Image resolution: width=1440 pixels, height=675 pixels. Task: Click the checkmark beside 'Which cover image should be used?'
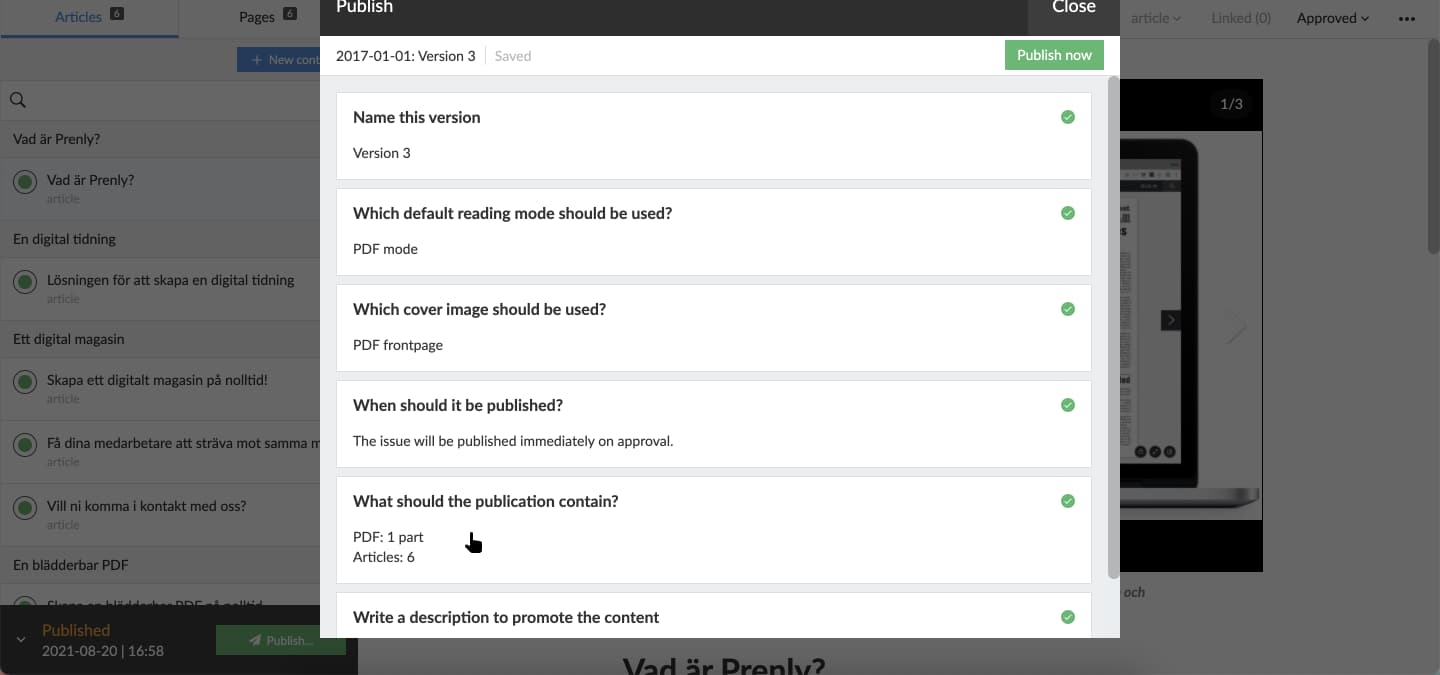pos(1067,309)
